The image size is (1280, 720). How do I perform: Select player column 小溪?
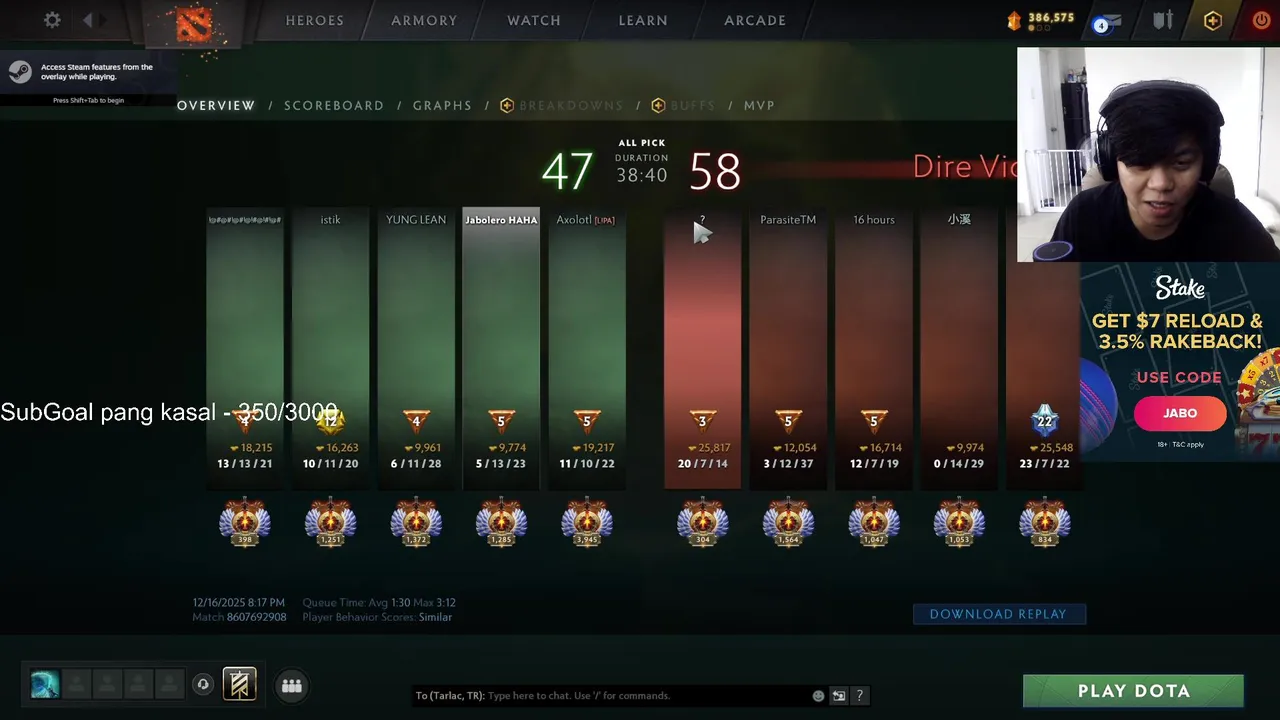(x=959, y=349)
